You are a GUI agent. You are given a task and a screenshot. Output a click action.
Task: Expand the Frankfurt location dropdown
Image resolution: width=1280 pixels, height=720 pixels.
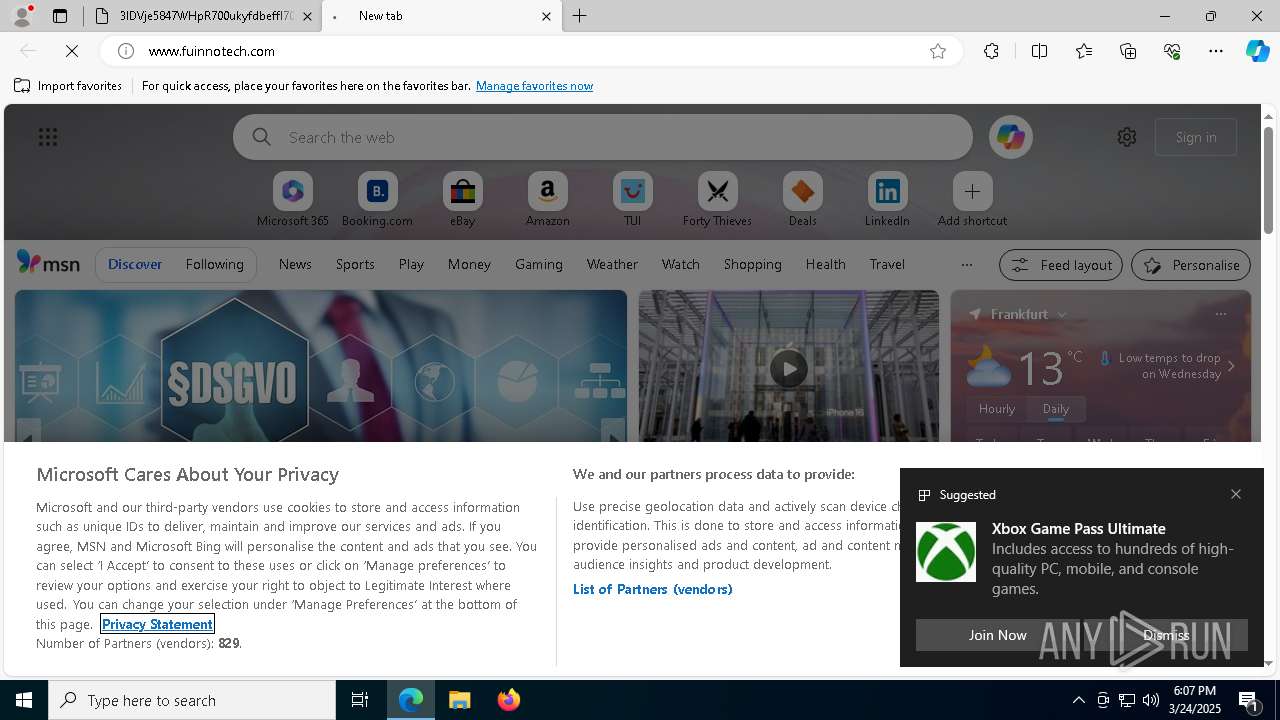(1062, 315)
